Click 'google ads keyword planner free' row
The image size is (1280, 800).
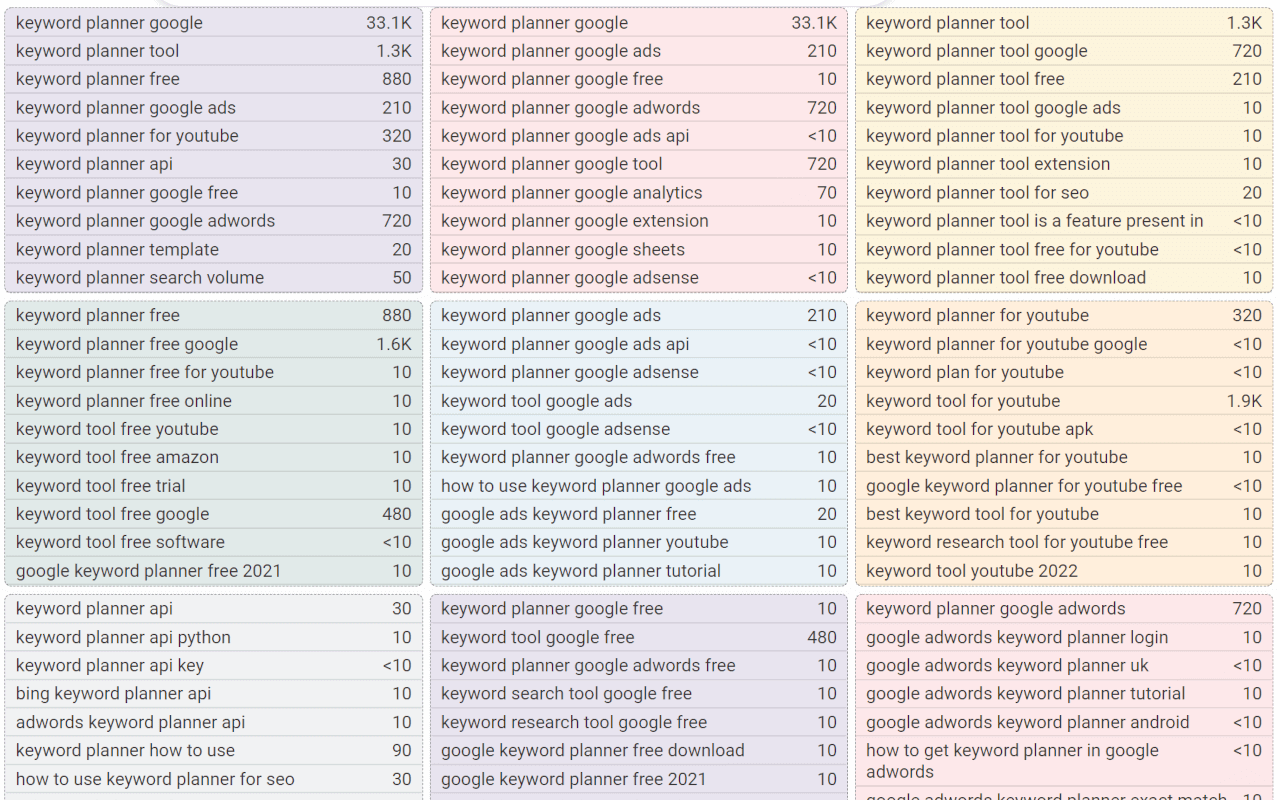click(x=639, y=514)
